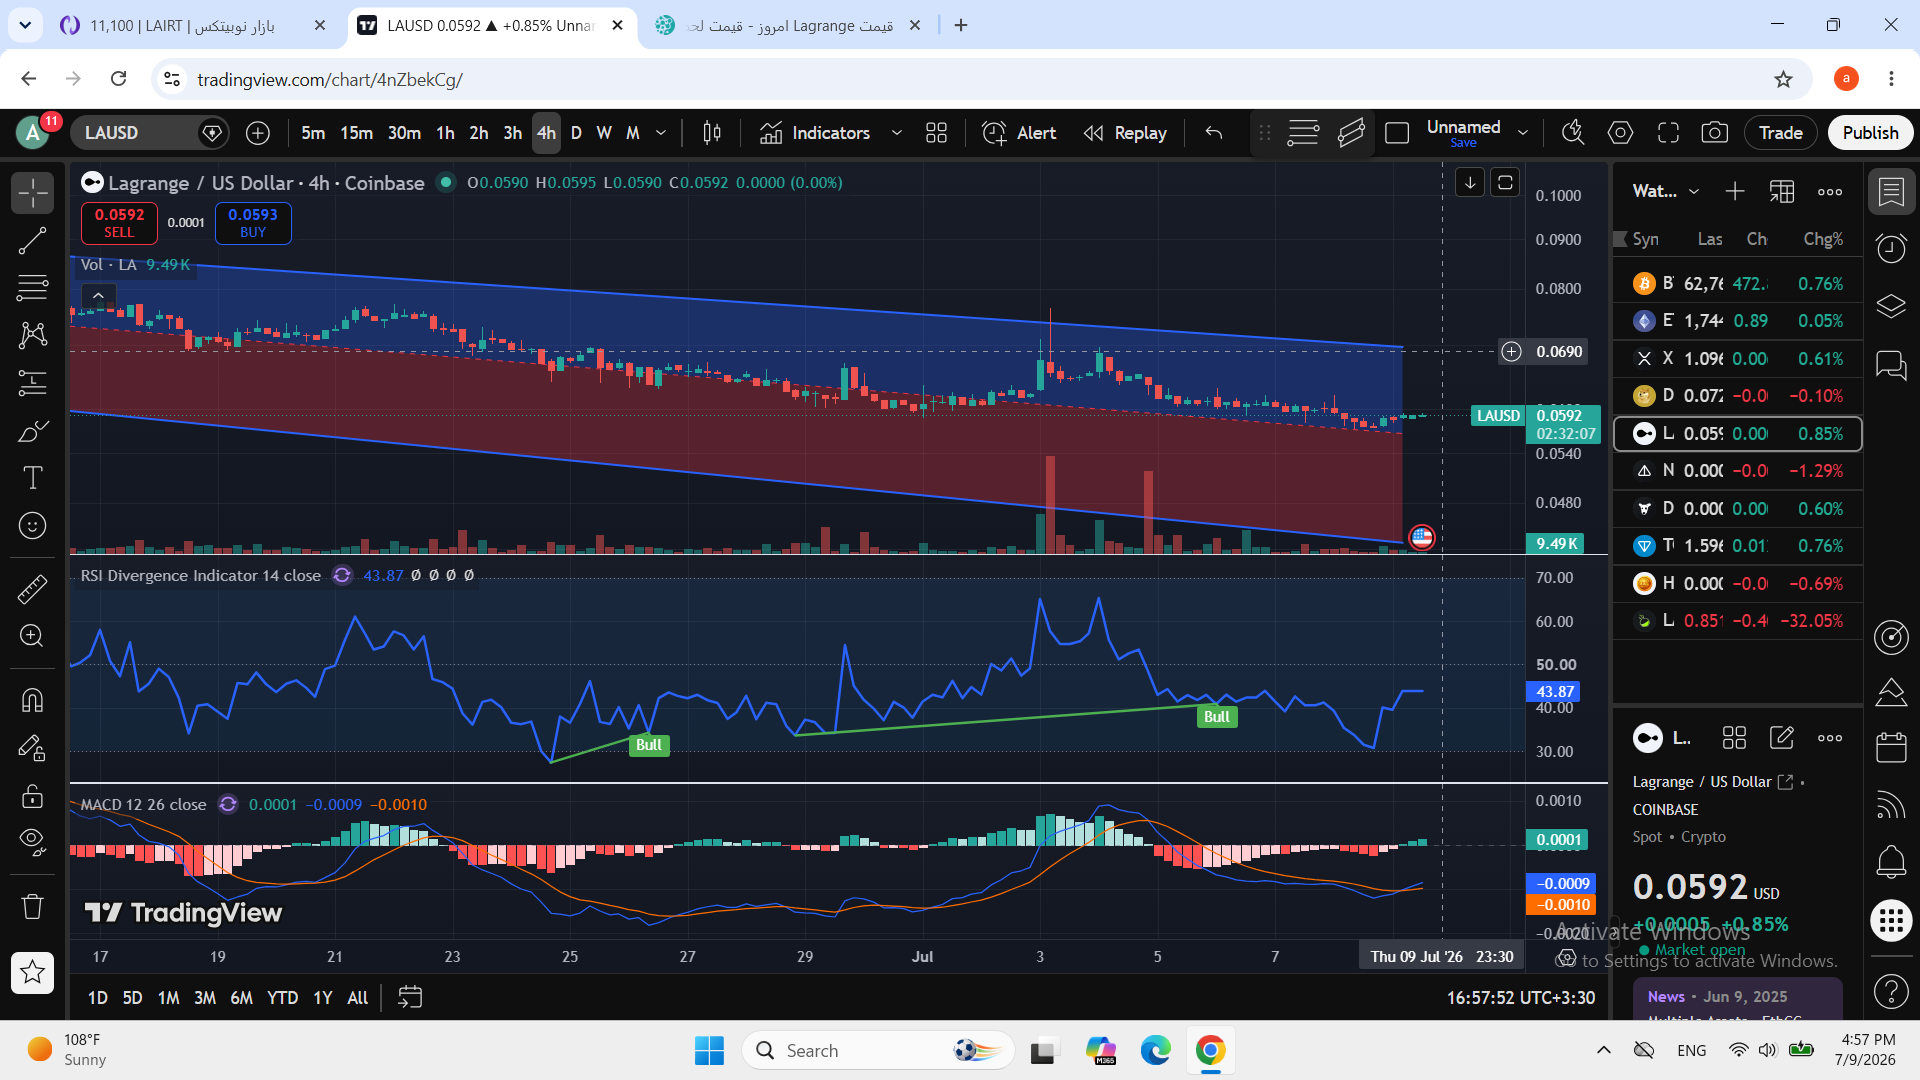Undo the last chart action
This screenshot has width=1920, height=1080.
(x=1214, y=133)
